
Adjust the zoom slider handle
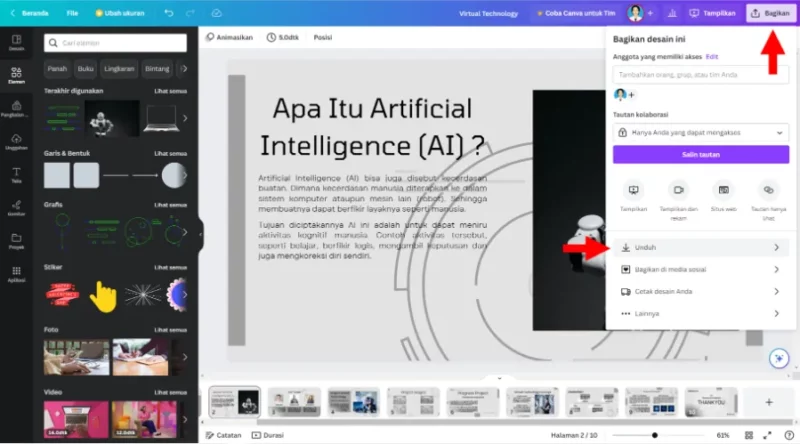[x=655, y=435]
